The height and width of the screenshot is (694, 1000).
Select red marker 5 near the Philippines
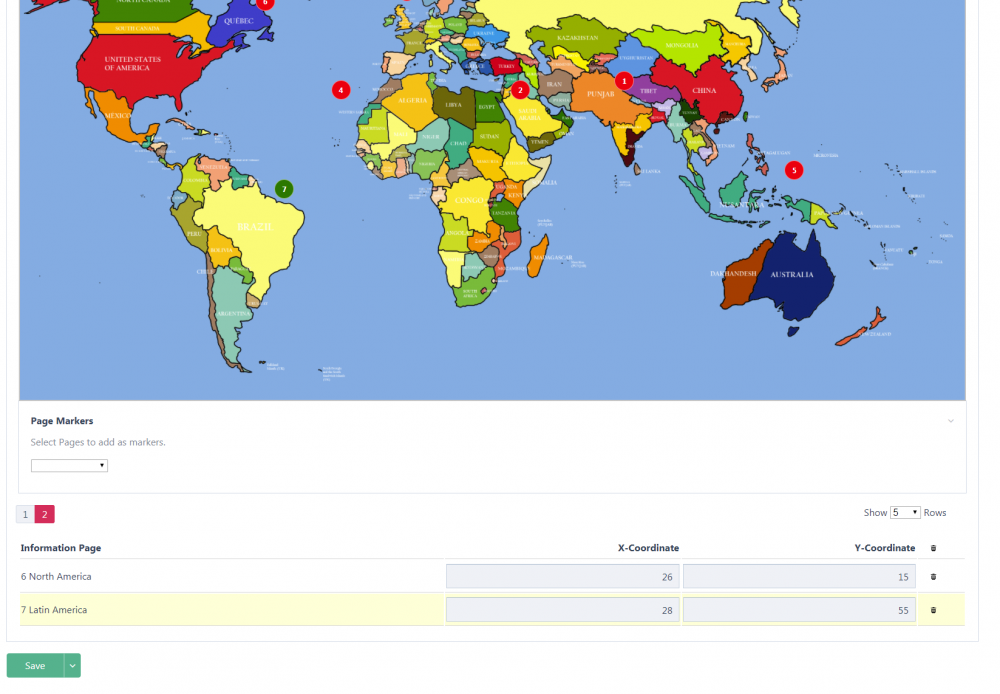point(794,170)
